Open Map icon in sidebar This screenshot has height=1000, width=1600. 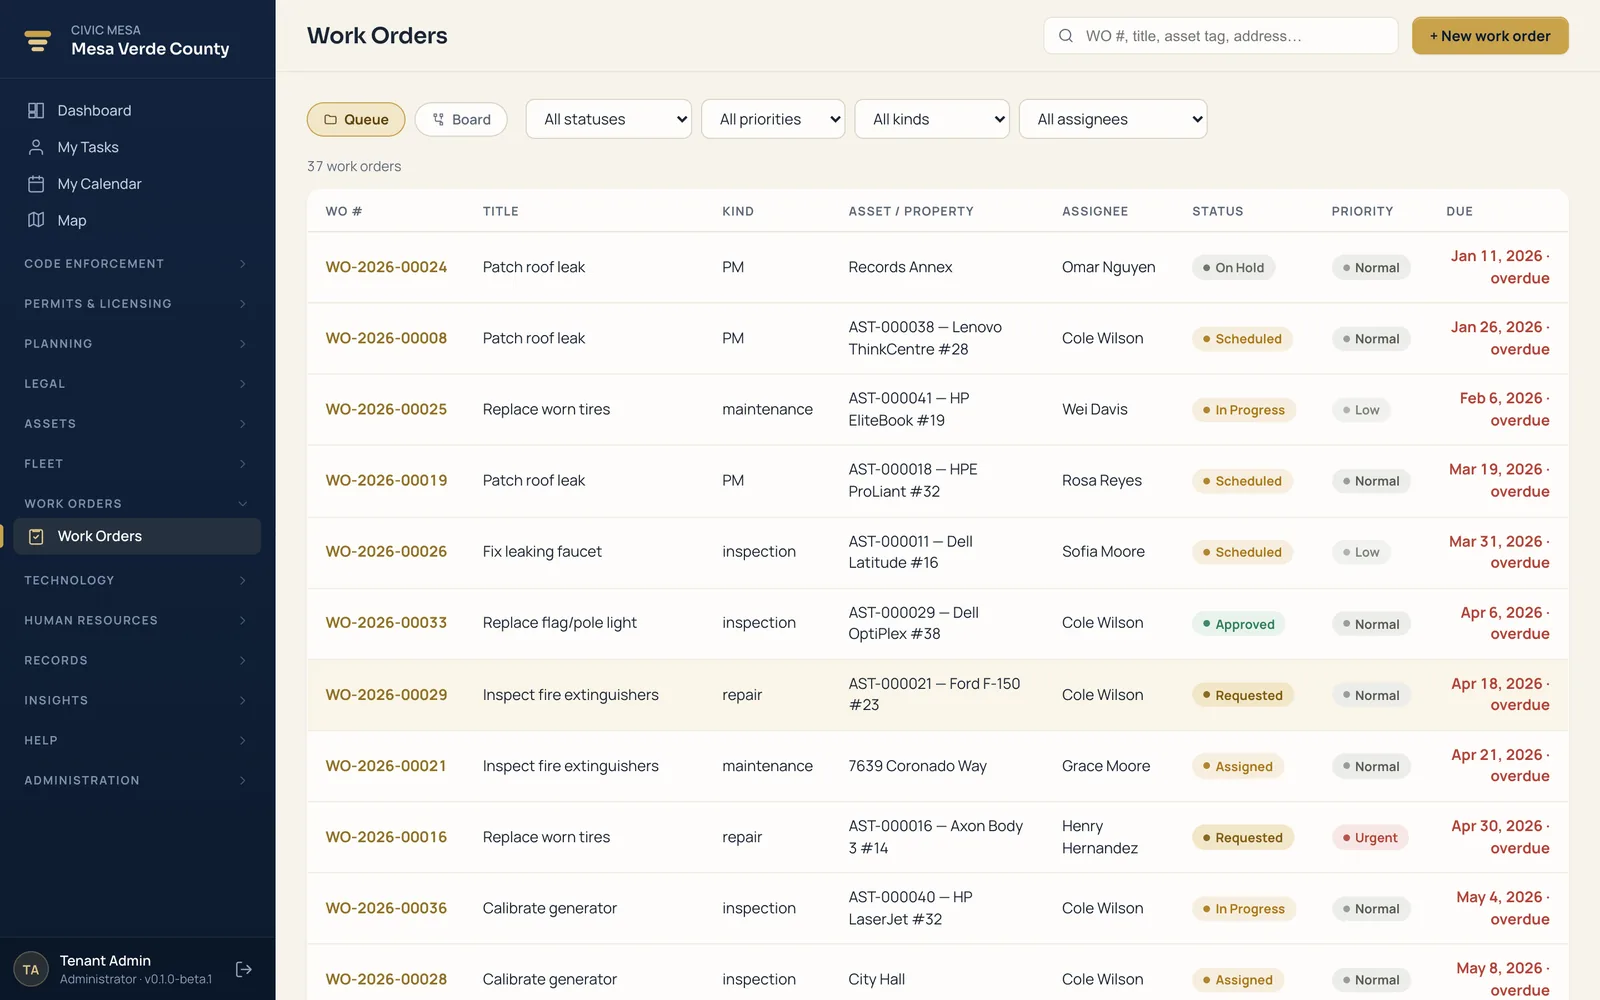(36, 220)
